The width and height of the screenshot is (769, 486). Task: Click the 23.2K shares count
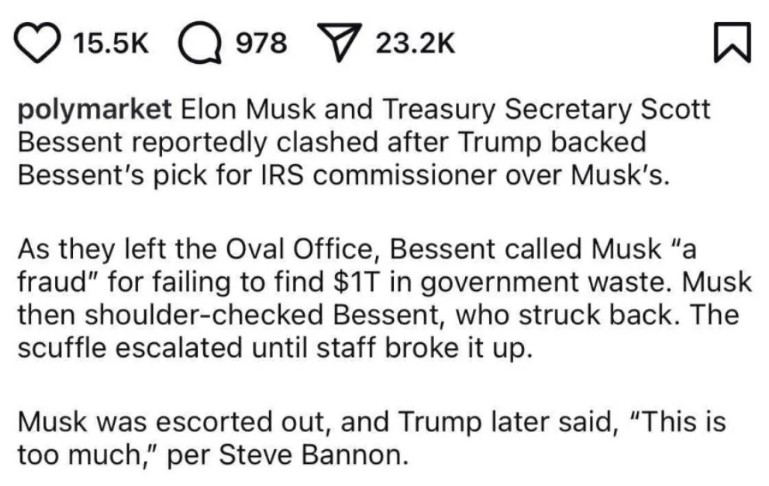415,43
